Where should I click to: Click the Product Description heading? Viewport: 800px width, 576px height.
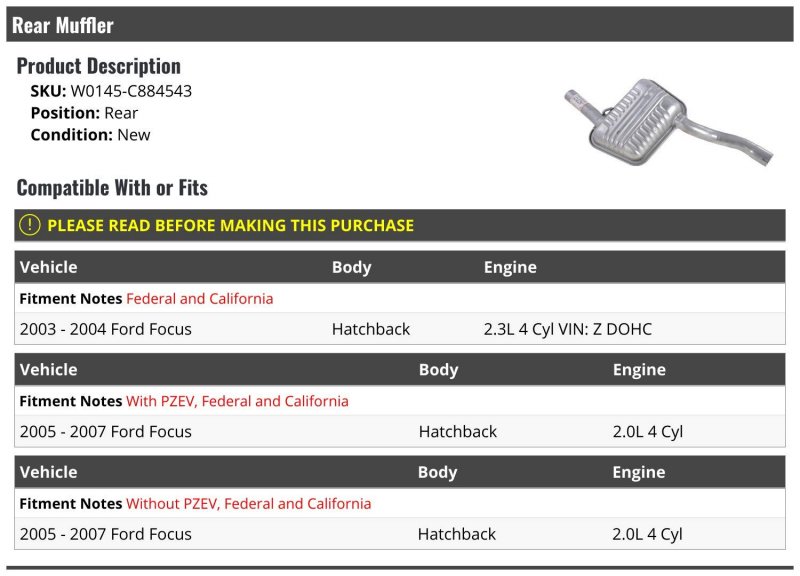pyautogui.click(x=98, y=66)
